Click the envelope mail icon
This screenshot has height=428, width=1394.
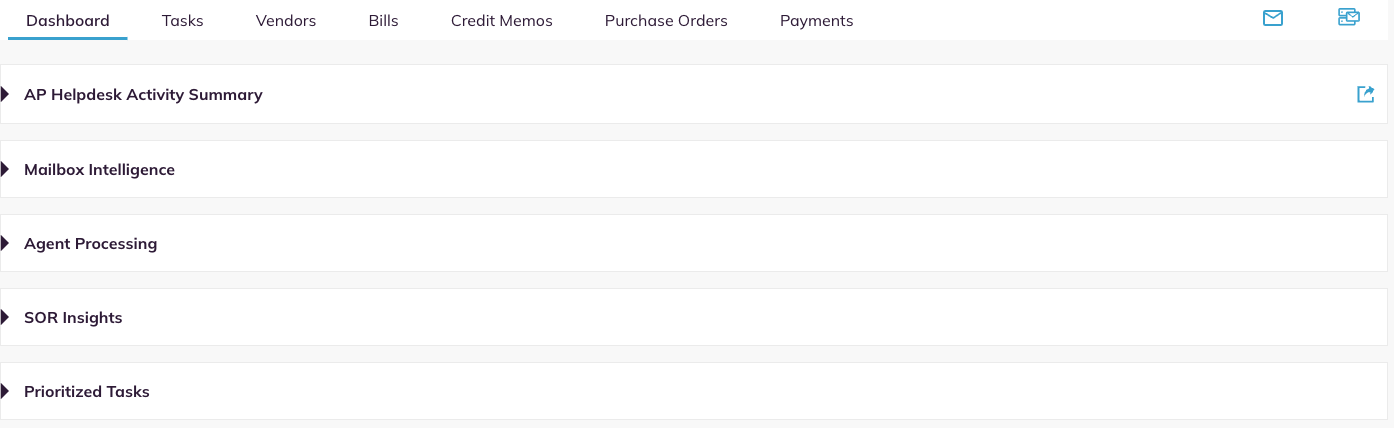[x=1273, y=17]
